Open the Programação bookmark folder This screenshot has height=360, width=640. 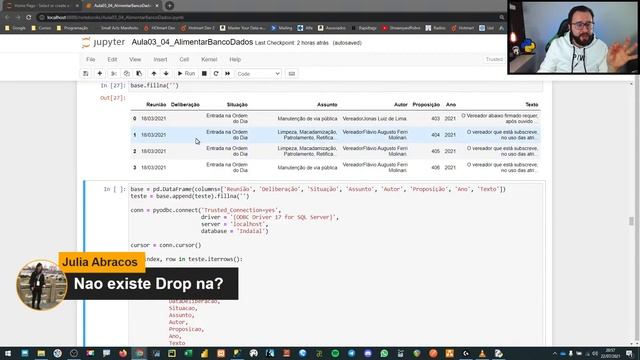tap(72, 28)
